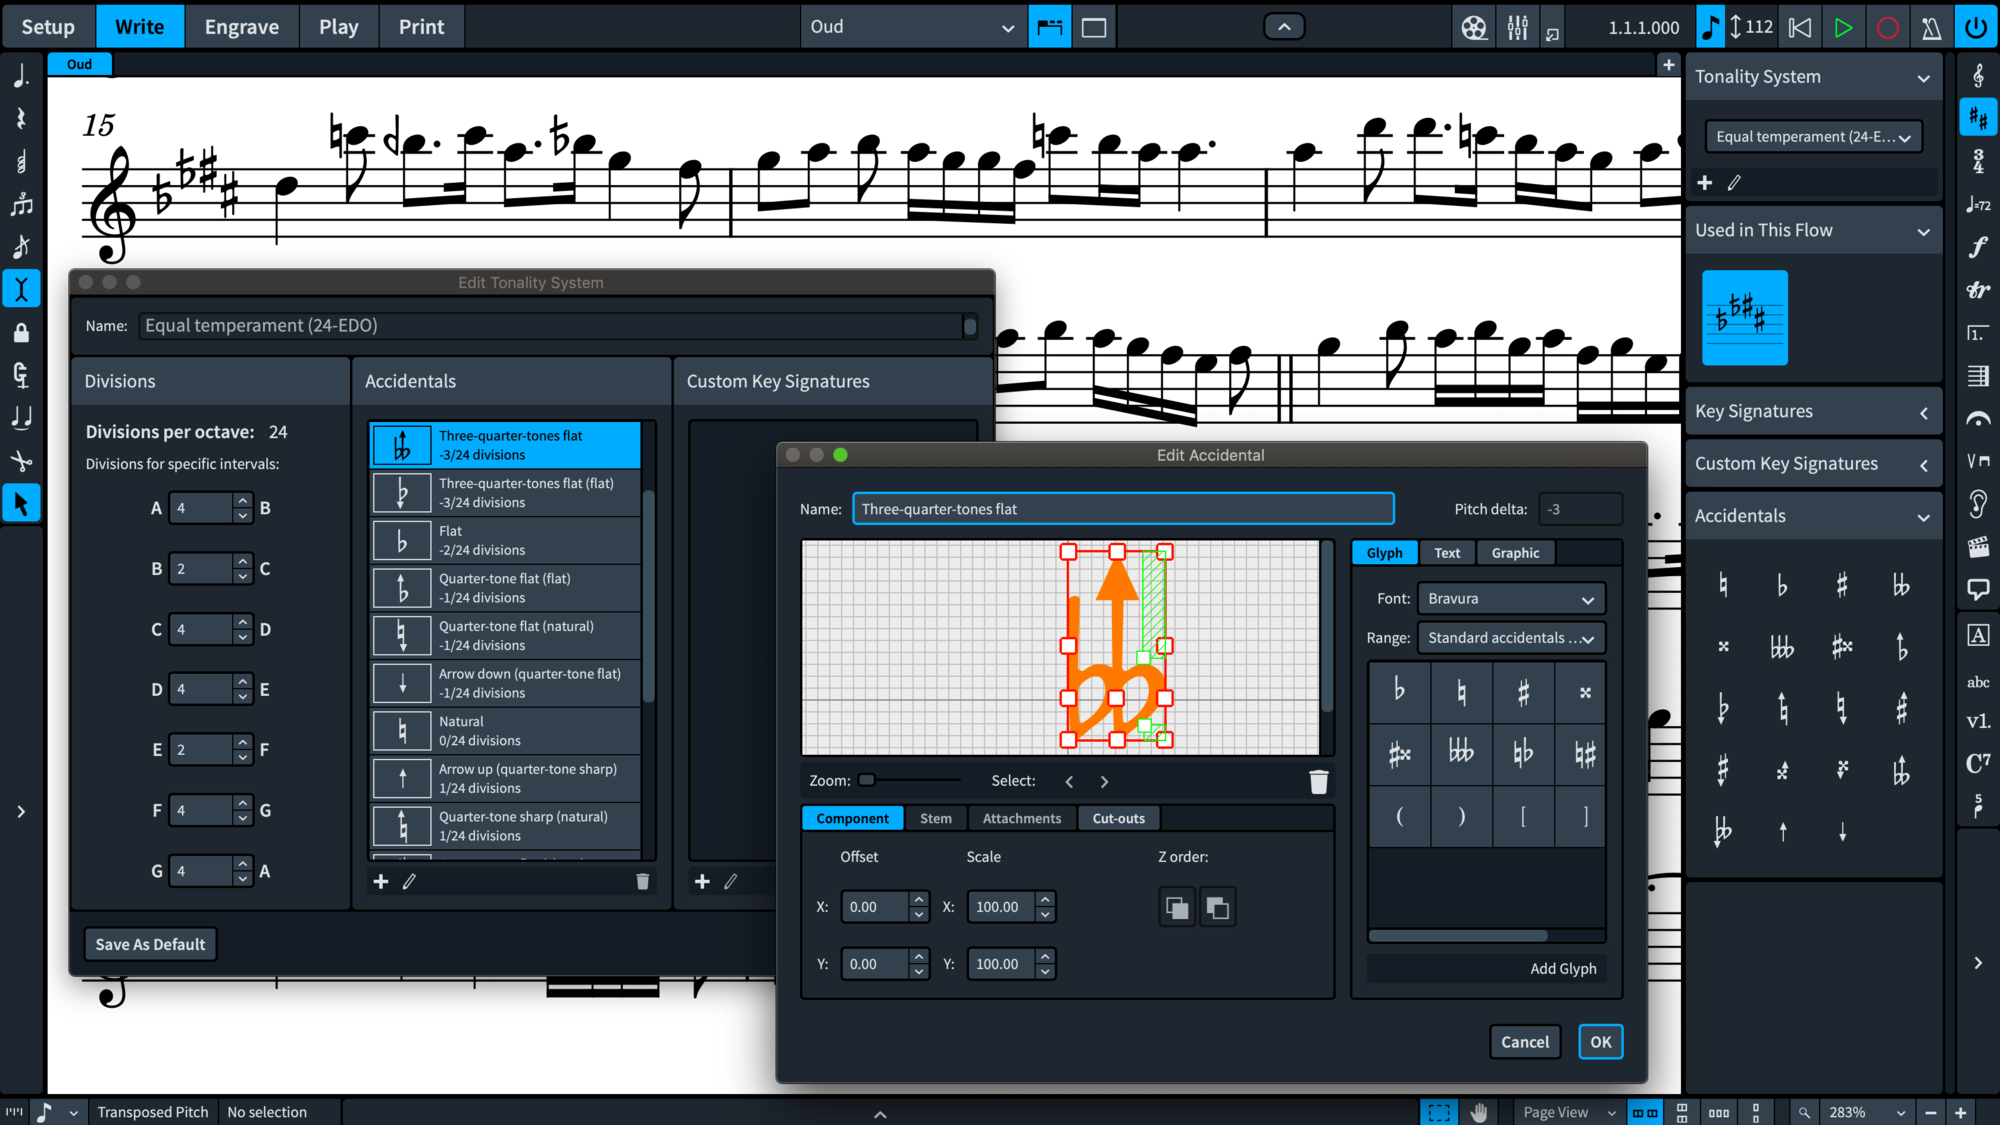Open the flow selector dropdown showing Oud
2000x1125 pixels.
click(912, 26)
